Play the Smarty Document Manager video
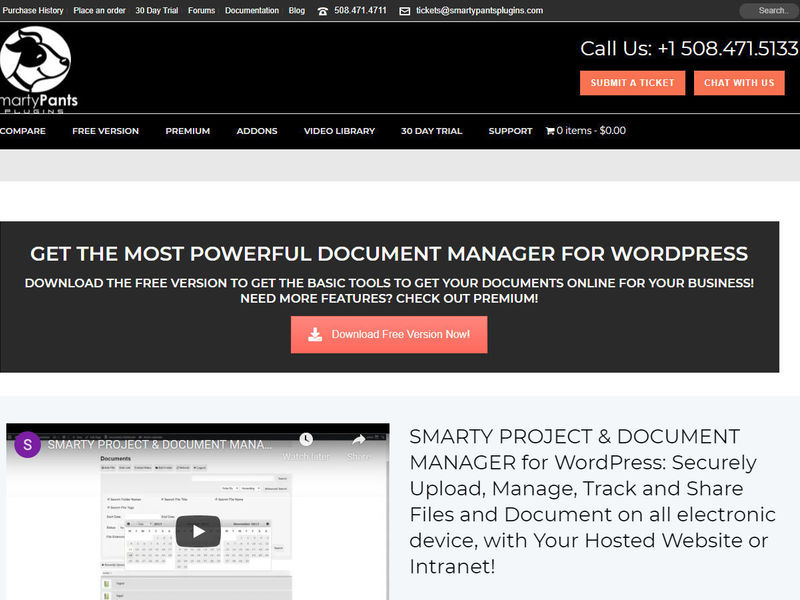 pyautogui.click(x=198, y=531)
